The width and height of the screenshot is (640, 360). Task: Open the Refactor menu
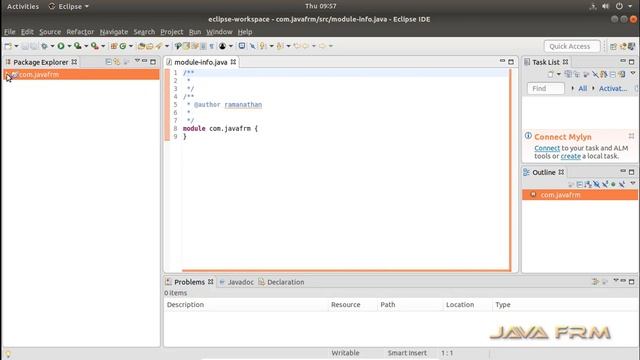80,32
